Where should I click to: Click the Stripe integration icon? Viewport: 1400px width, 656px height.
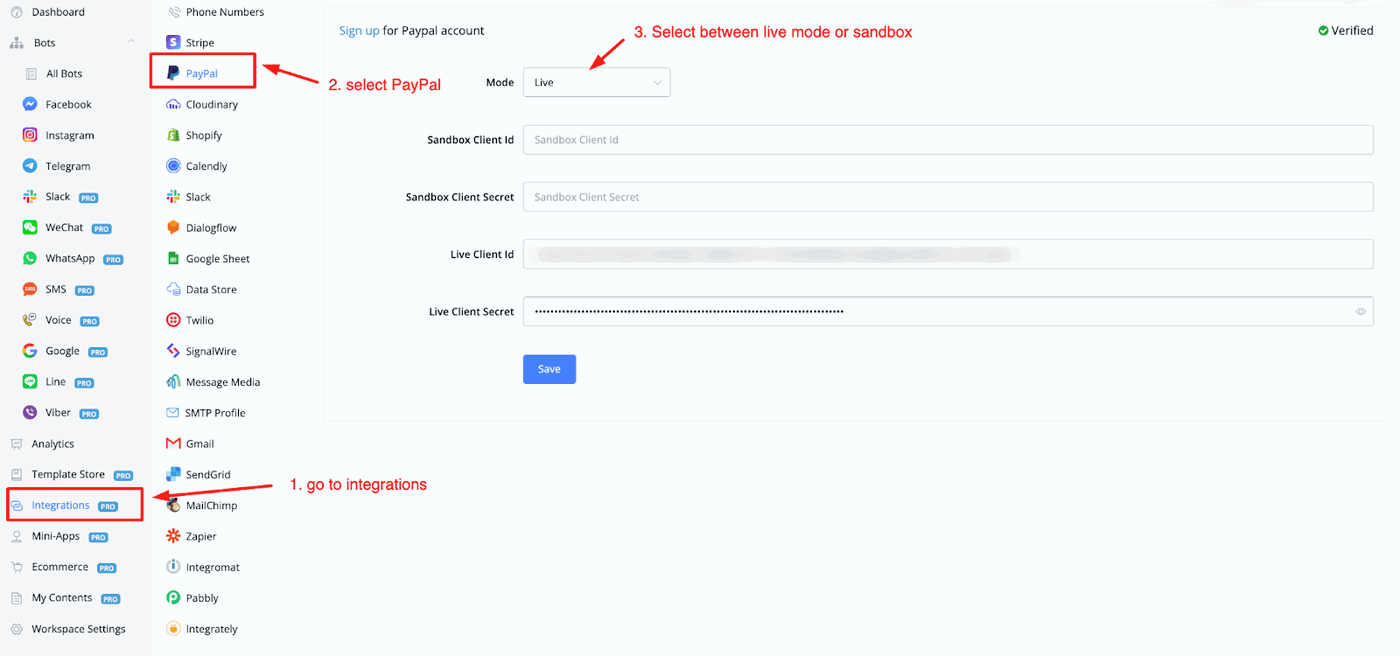(x=174, y=43)
